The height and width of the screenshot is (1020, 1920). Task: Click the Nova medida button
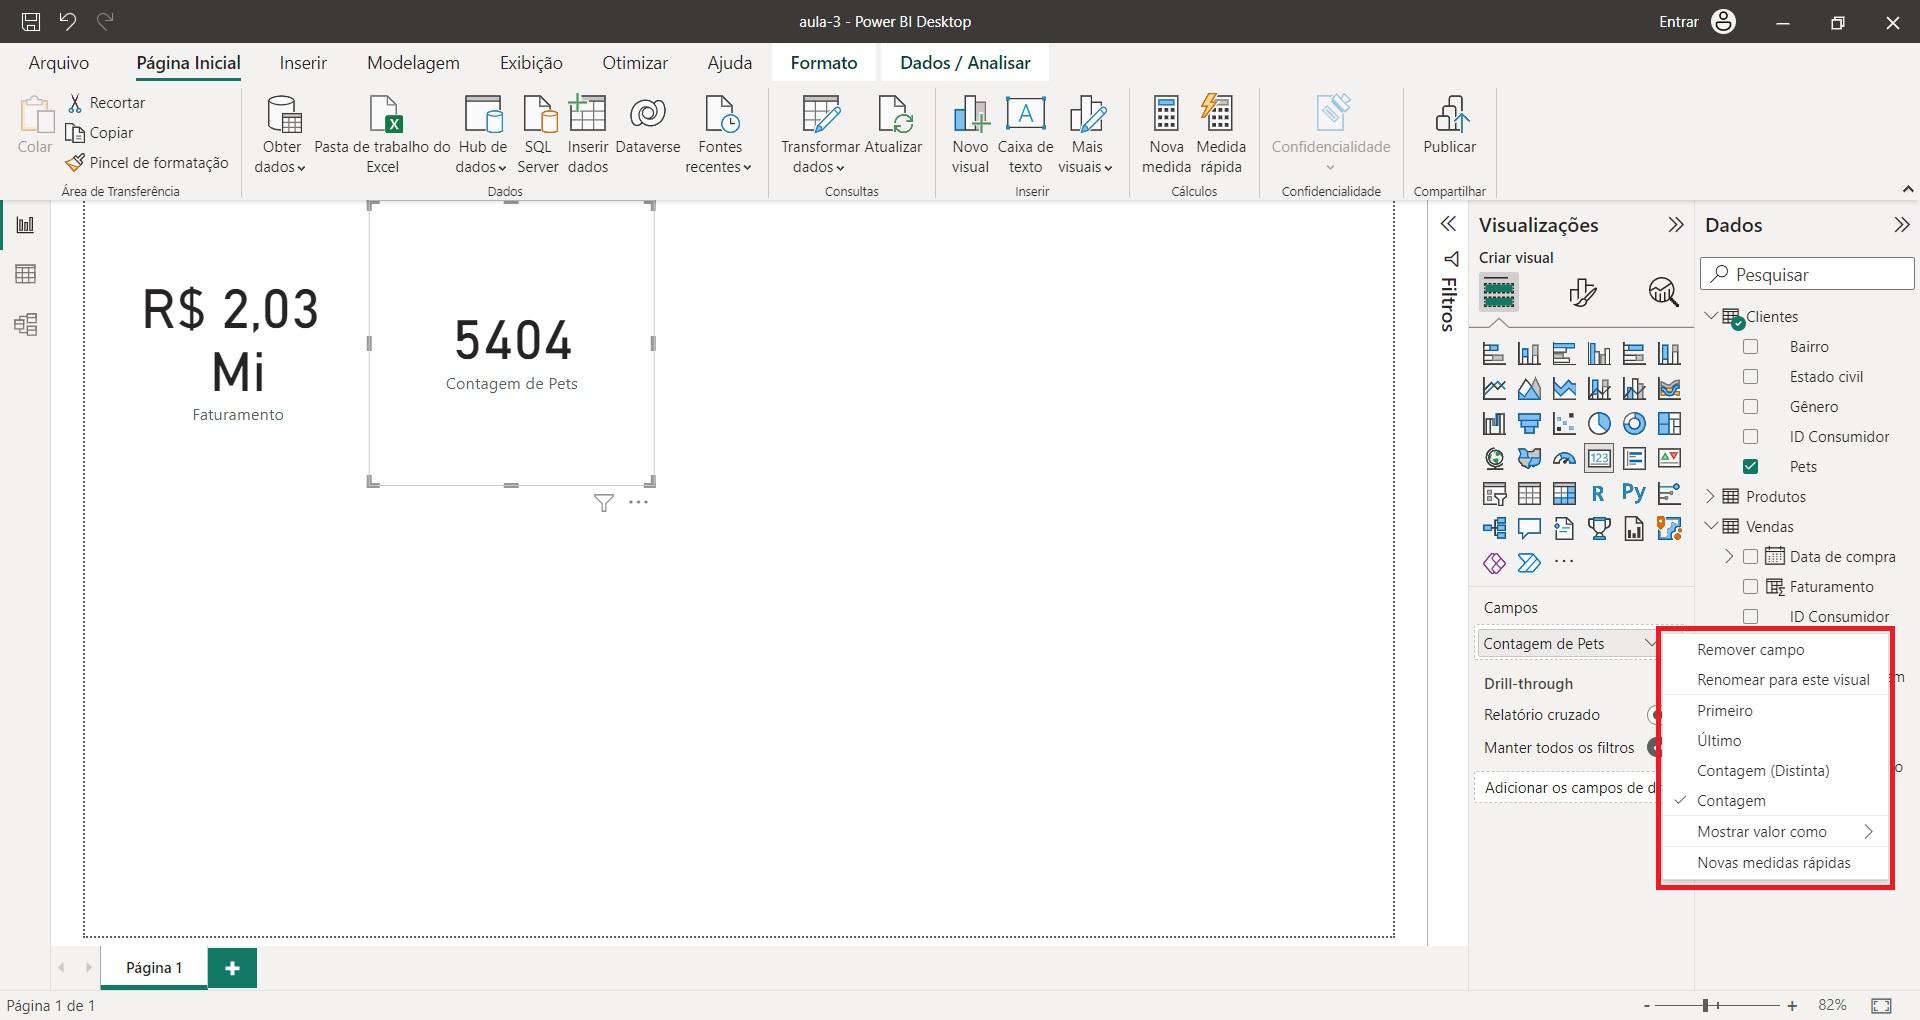tap(1166, 135)
